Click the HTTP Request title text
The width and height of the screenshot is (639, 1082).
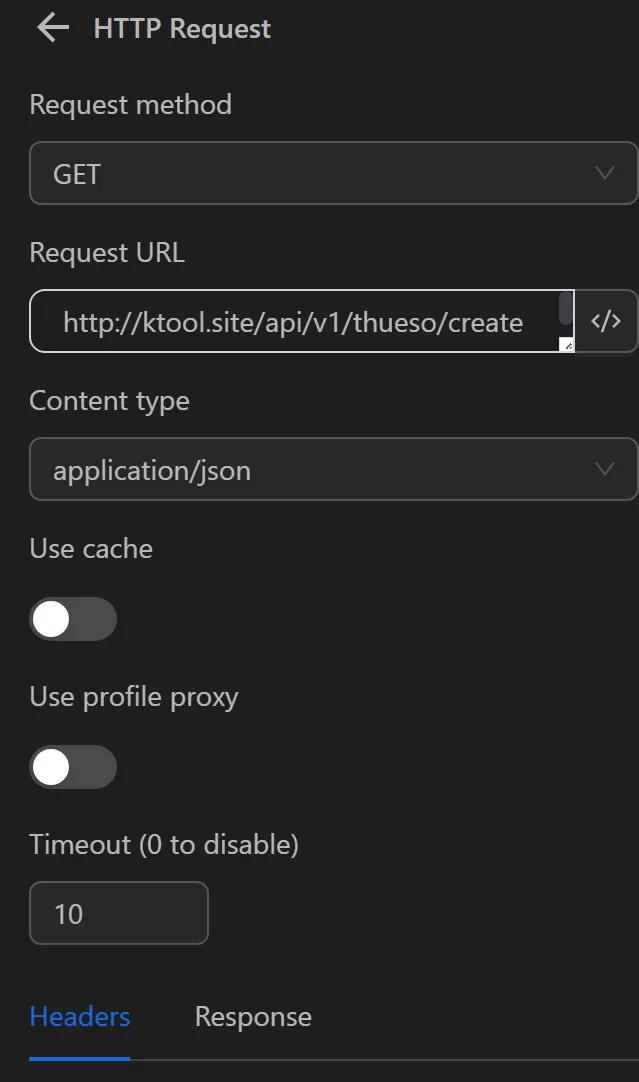click(181, 28)
